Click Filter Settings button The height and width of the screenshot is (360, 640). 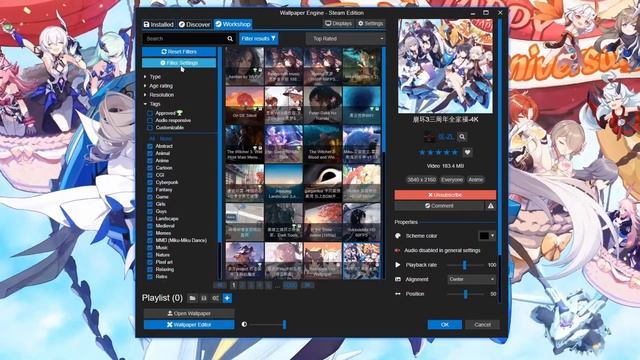[x=179, y=63]
